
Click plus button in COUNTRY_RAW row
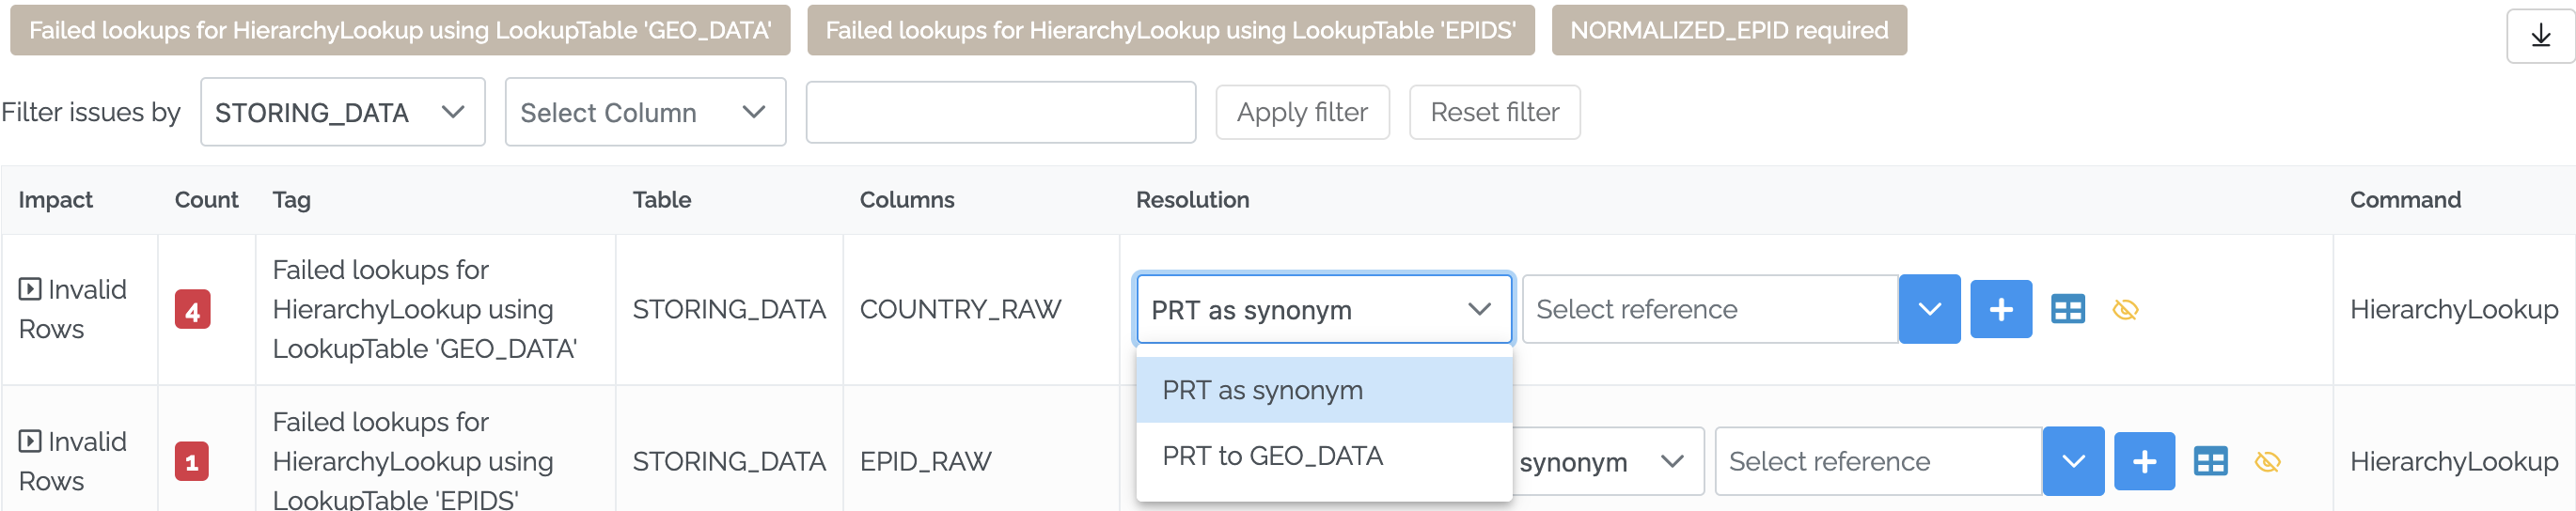(2001, 309)
